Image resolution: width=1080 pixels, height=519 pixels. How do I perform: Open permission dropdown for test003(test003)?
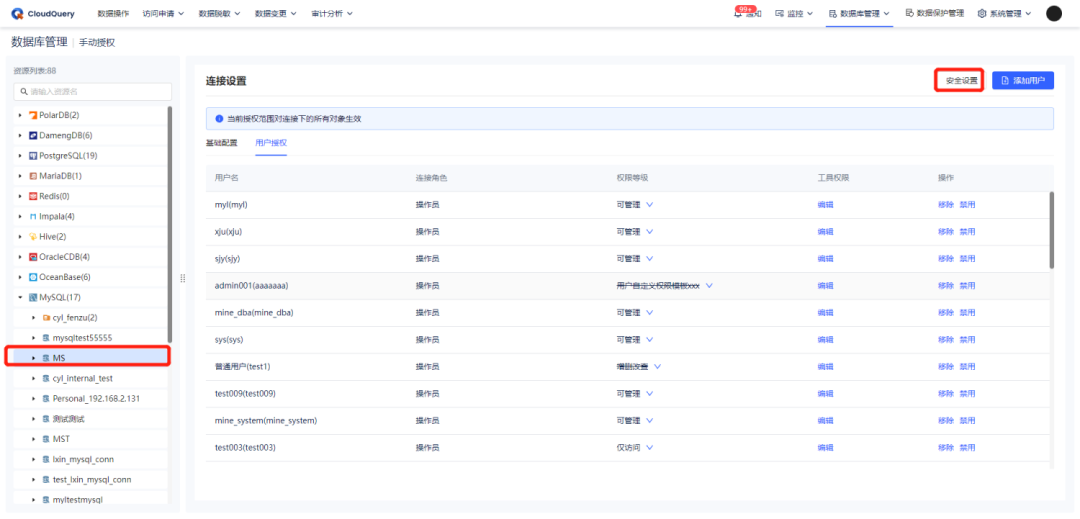pyautogui.click(x=649, y=447)
